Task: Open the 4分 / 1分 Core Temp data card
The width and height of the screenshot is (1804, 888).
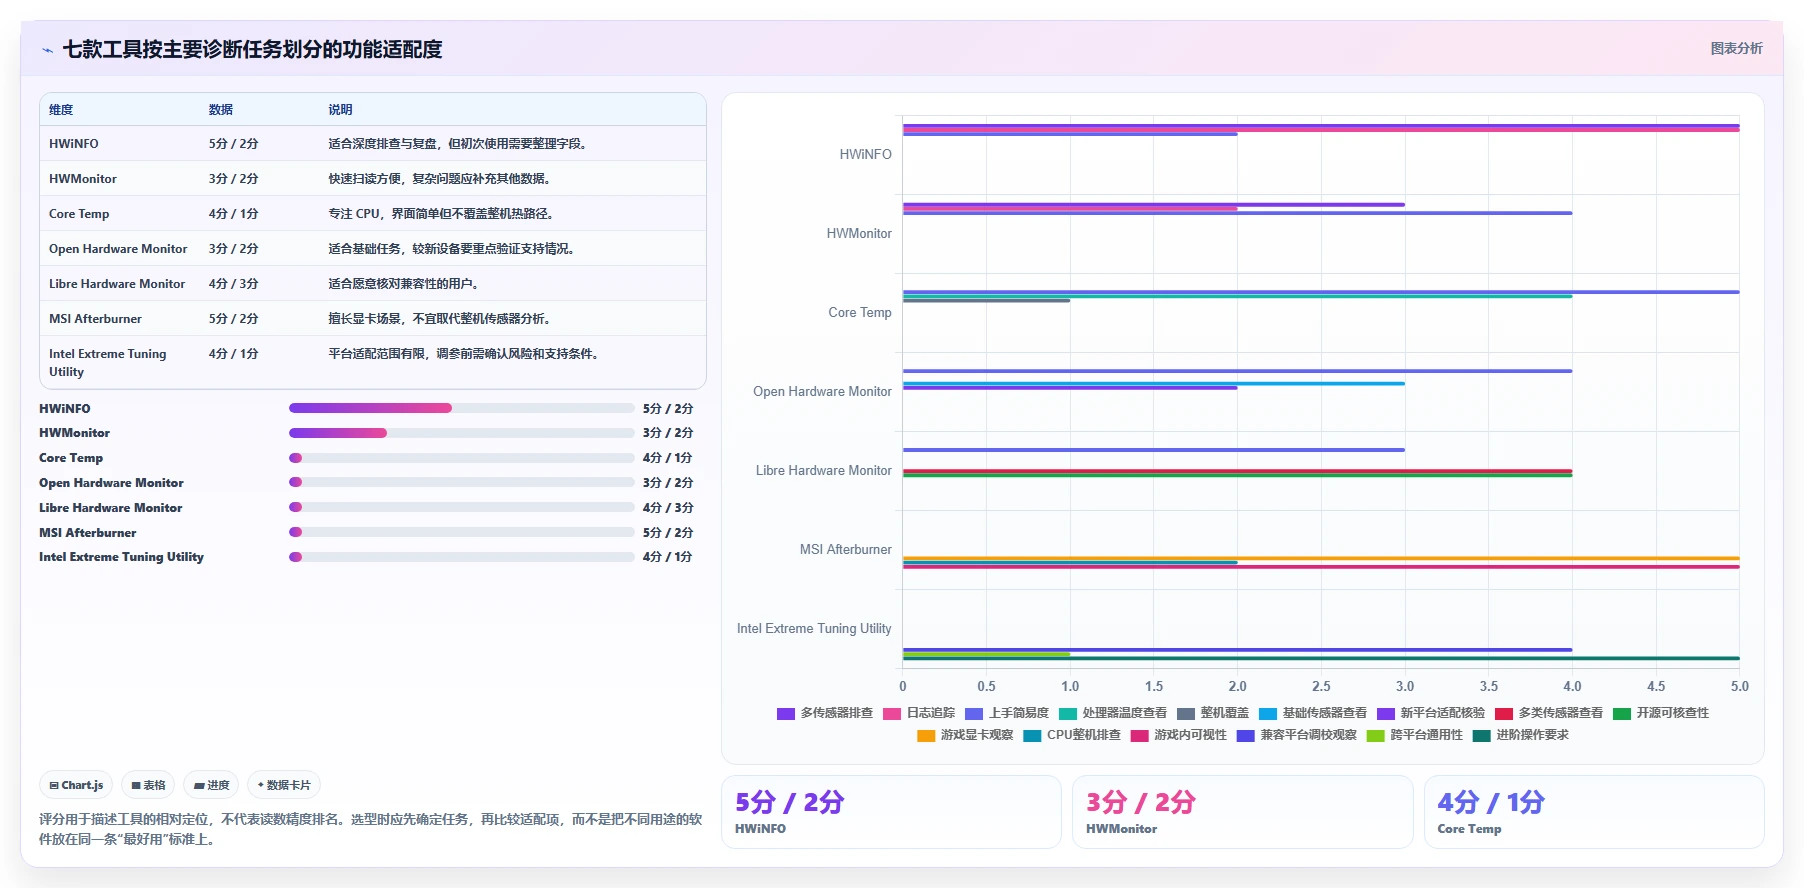Action: coord(1594,812)
